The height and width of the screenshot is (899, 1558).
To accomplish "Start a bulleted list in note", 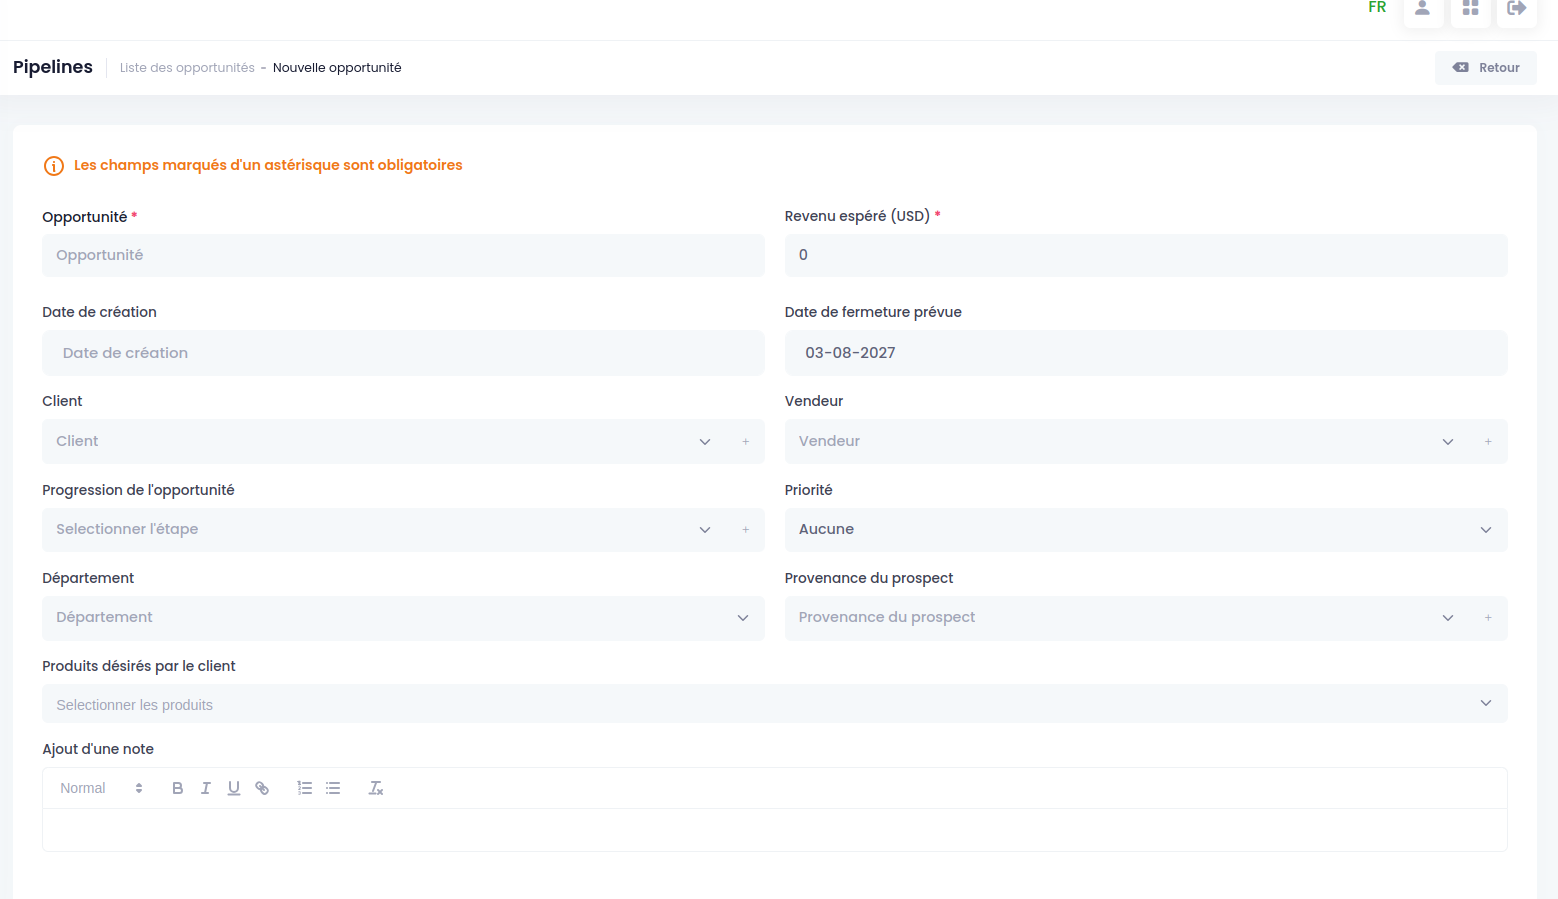I will pyautogui.click(x=333, y=788).
